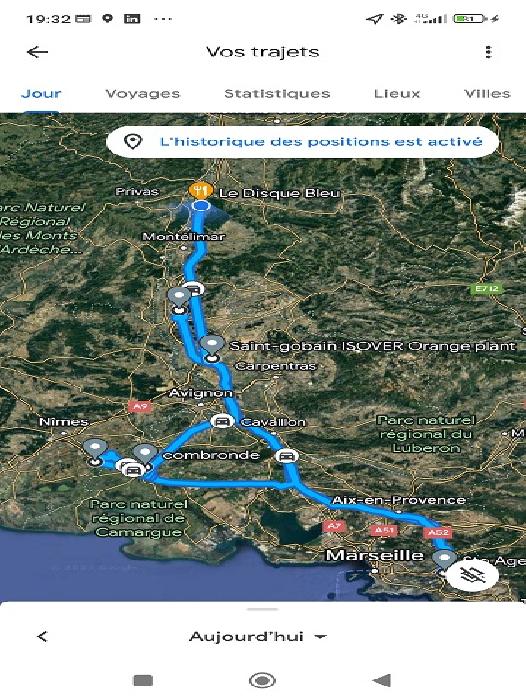
Task: Tap the blue current position dot
Action: point(201,206)
